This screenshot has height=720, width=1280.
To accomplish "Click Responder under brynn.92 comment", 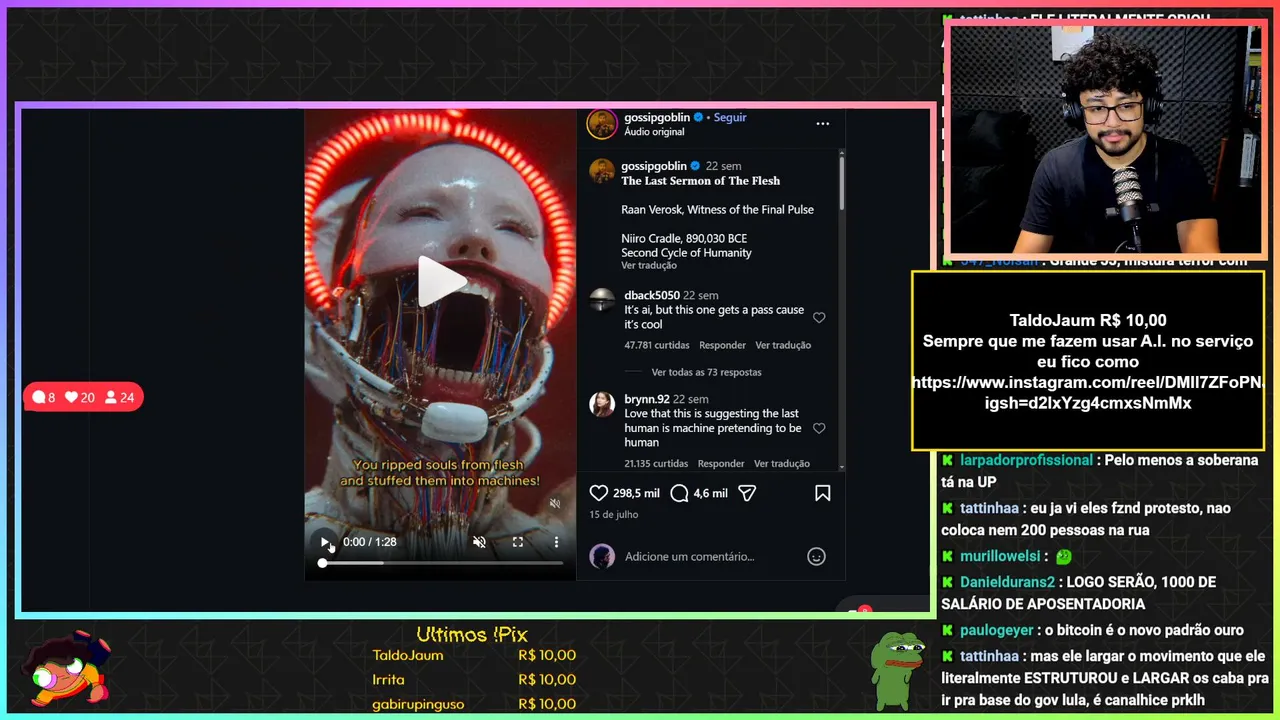I will [x=721, y=464].
